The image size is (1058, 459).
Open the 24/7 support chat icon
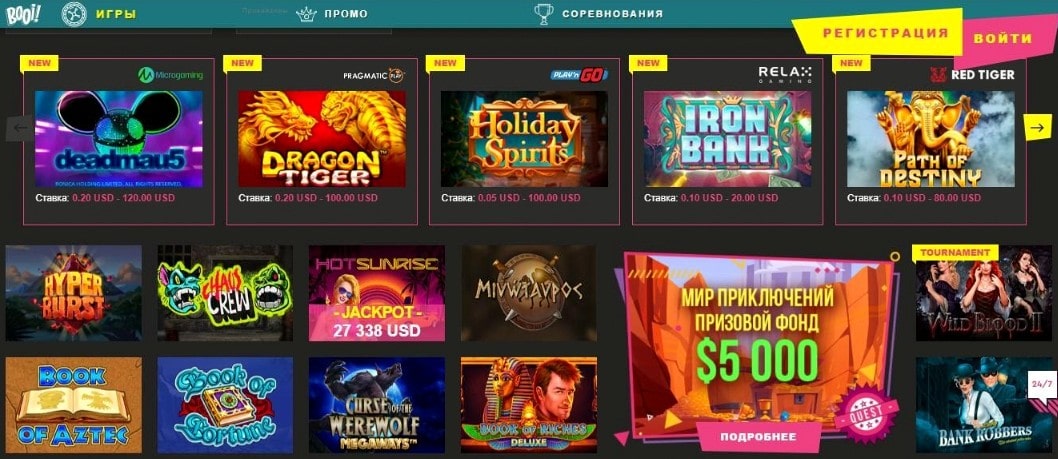point(1041,384)
